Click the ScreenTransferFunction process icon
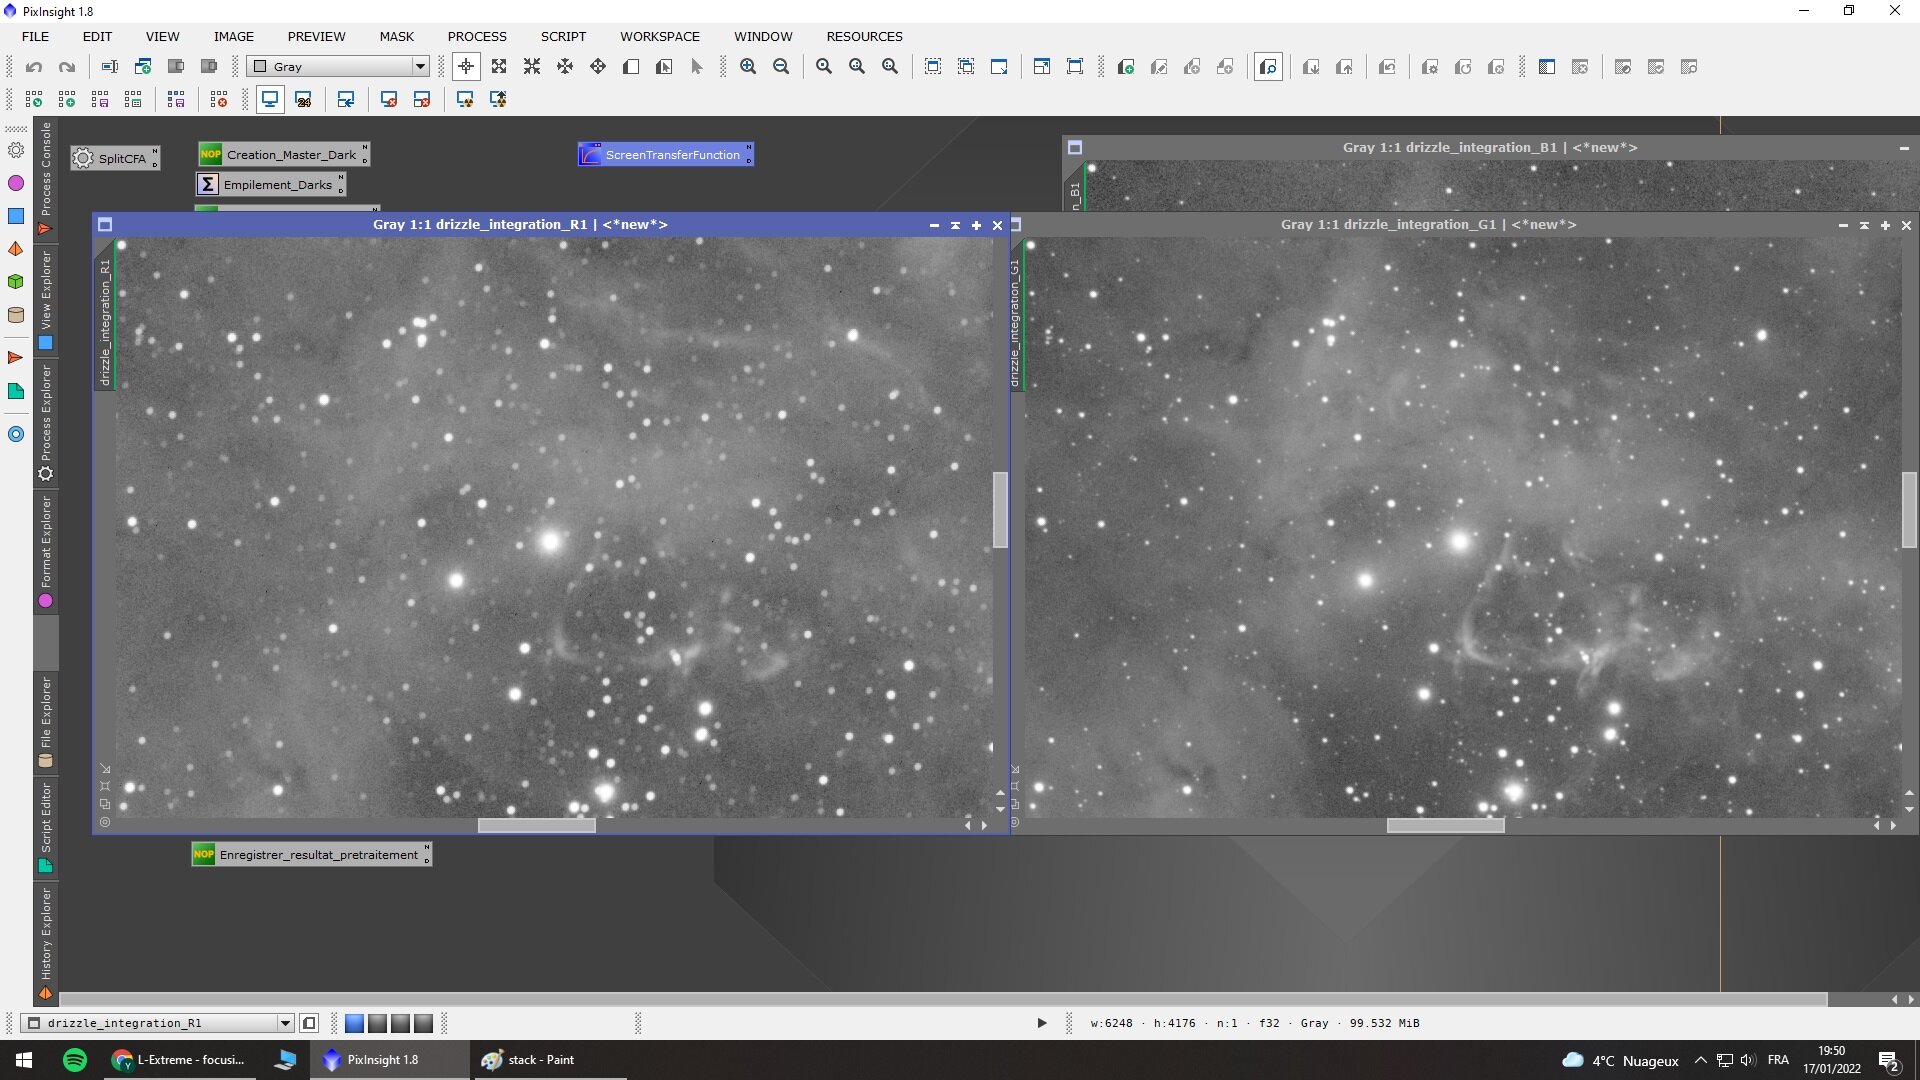Image resolution: width=1920 pixels, height=1080 pixels. pyautogui.click(x=671, y=155)
